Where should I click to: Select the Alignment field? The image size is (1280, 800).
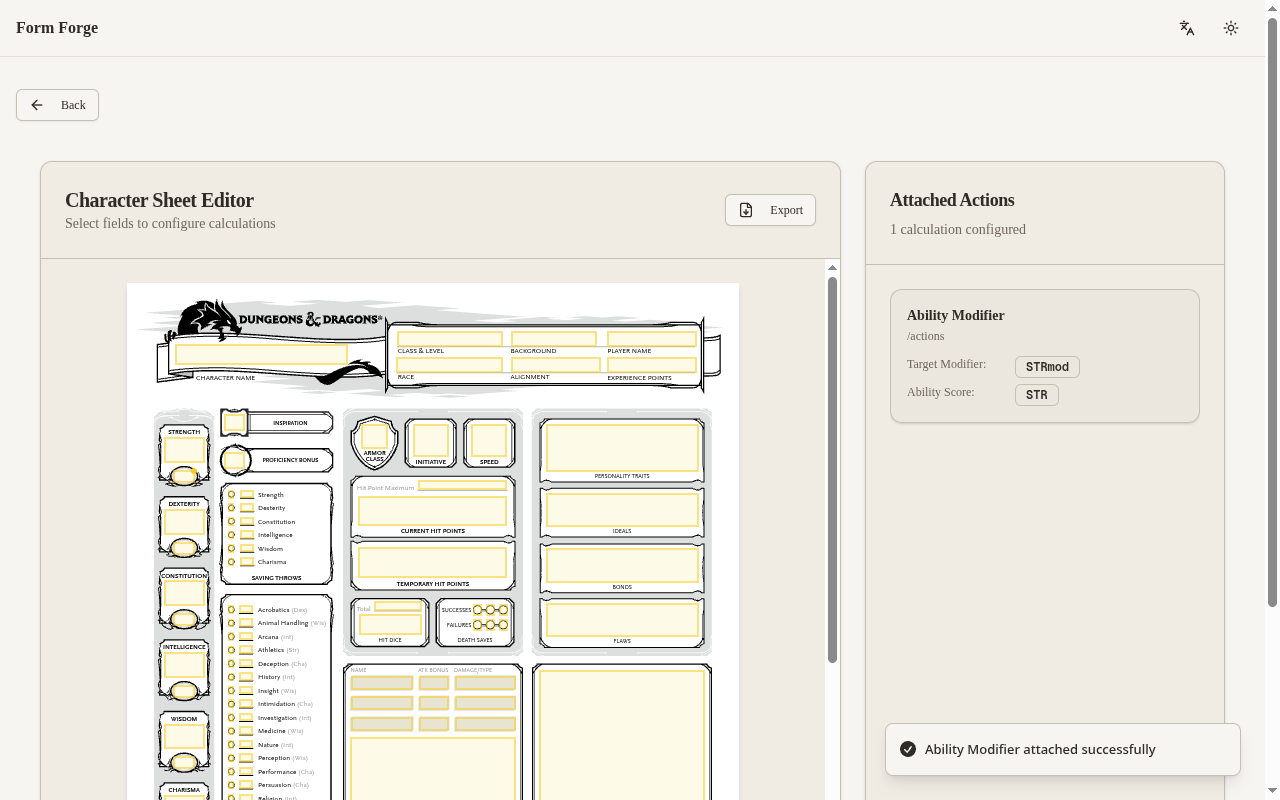coord(555,365)
